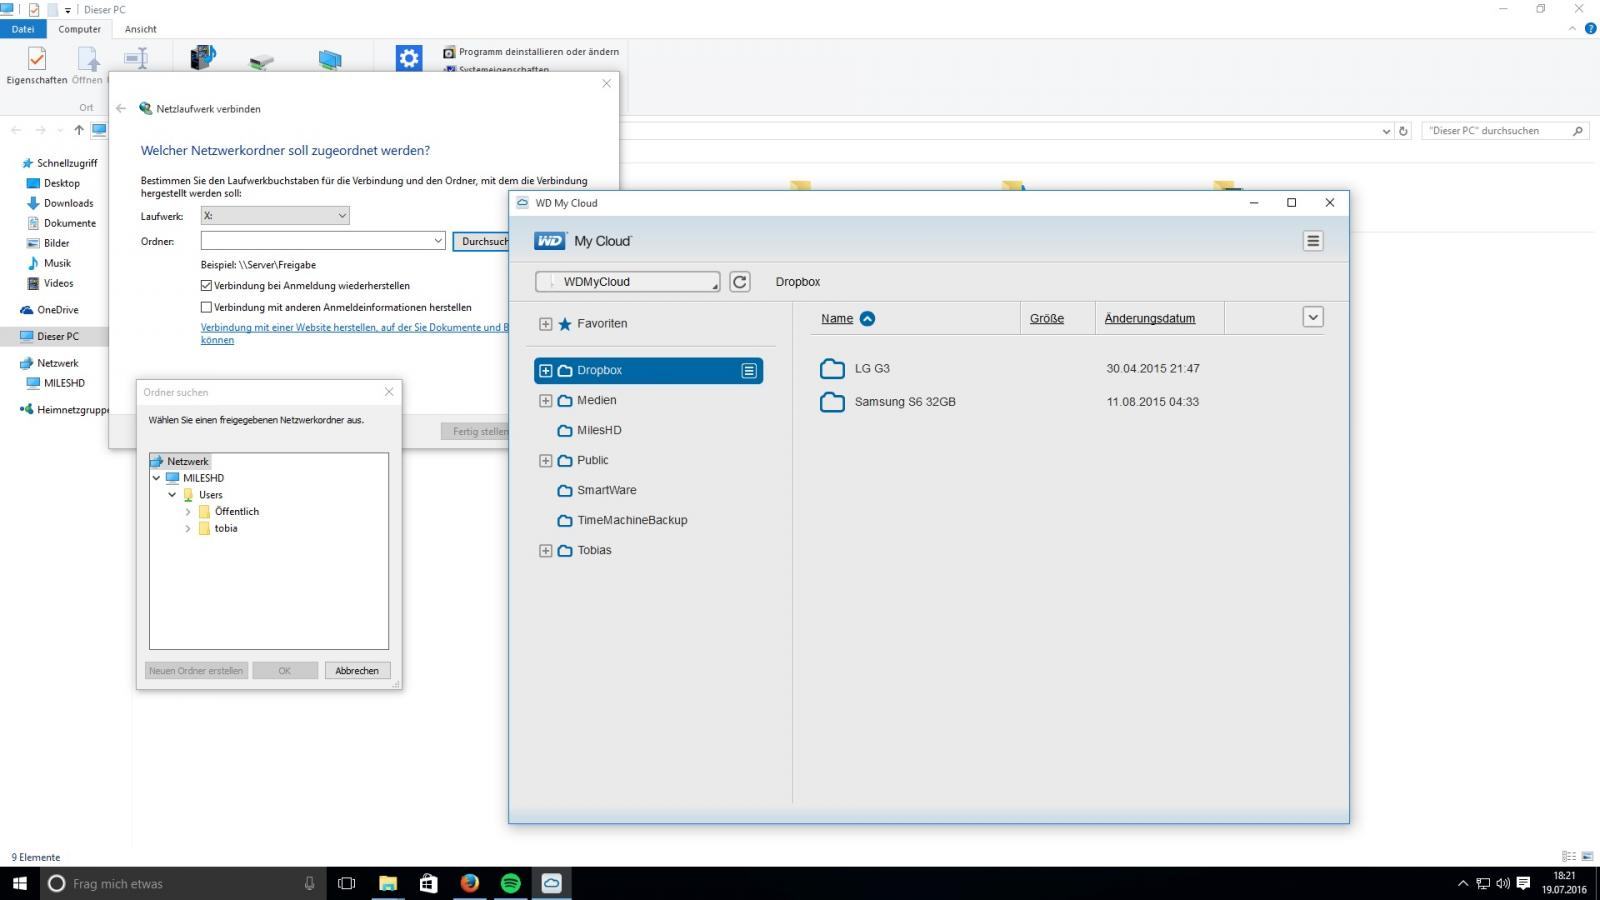Click the media server access ribbon icon

(x=203, y=58)
